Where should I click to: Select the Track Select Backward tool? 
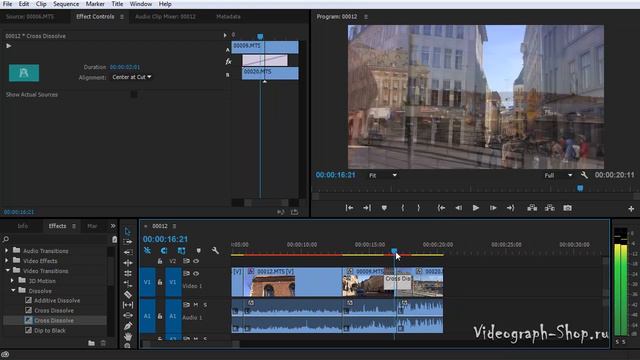[x=127, y=252]
